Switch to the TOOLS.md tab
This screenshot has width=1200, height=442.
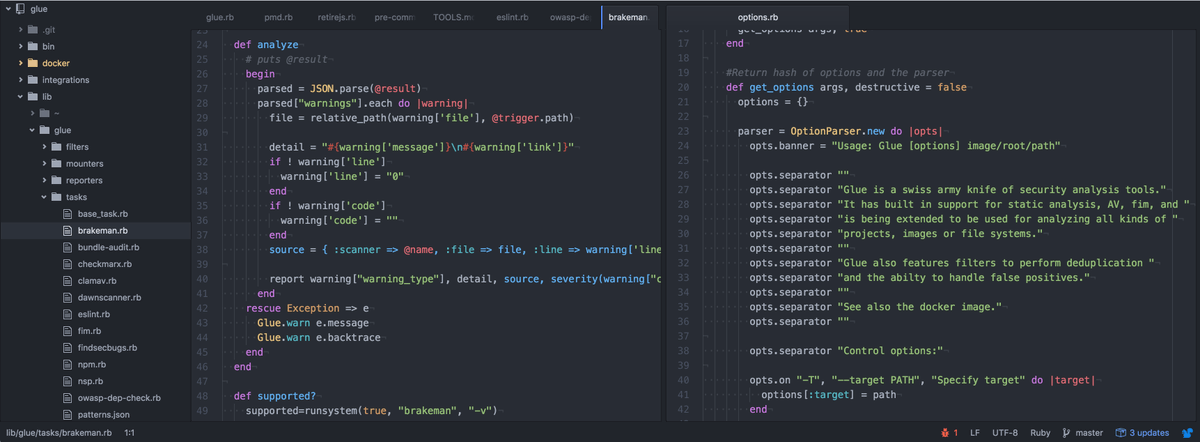(x=453, y=18)
